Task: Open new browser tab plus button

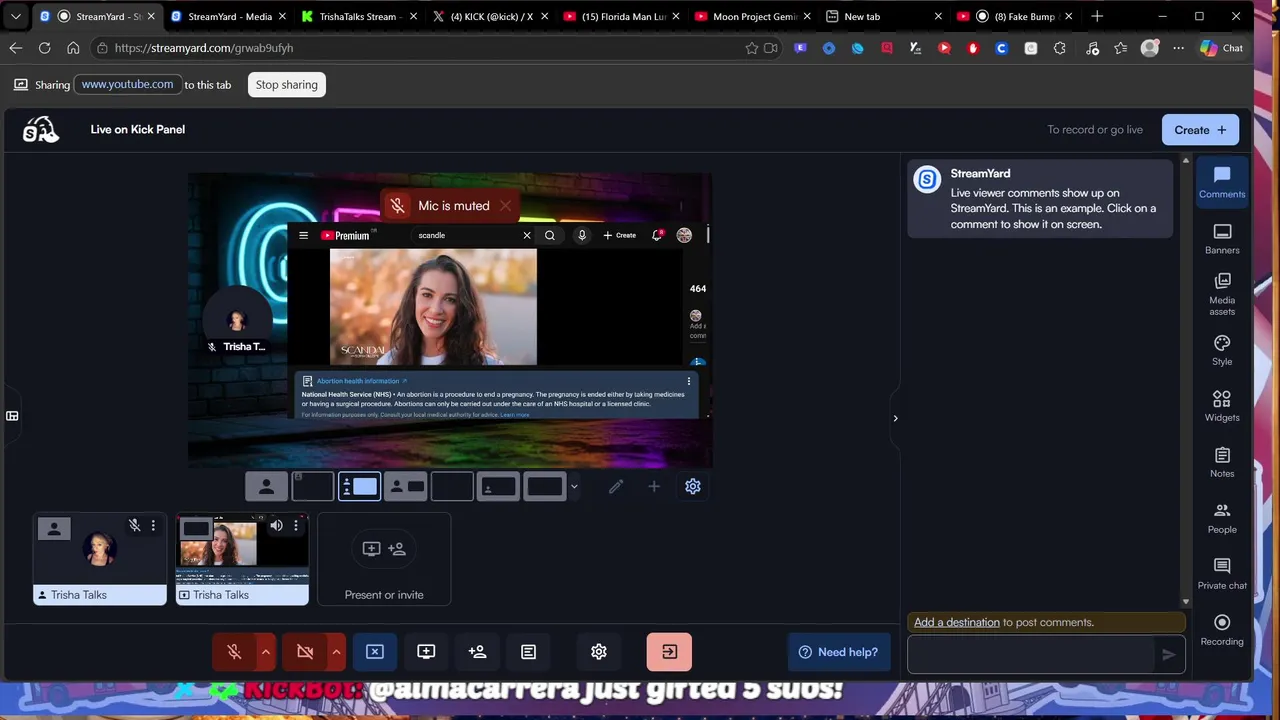Action: (1097, 16)
